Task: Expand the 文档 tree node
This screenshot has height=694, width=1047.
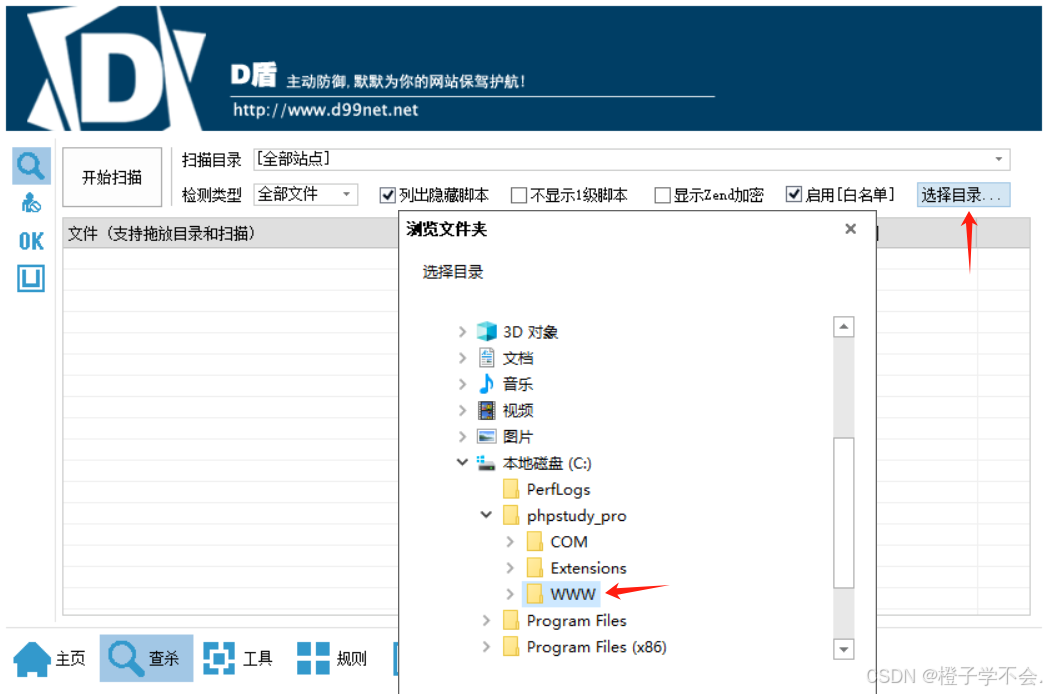Action: (463, 358)
